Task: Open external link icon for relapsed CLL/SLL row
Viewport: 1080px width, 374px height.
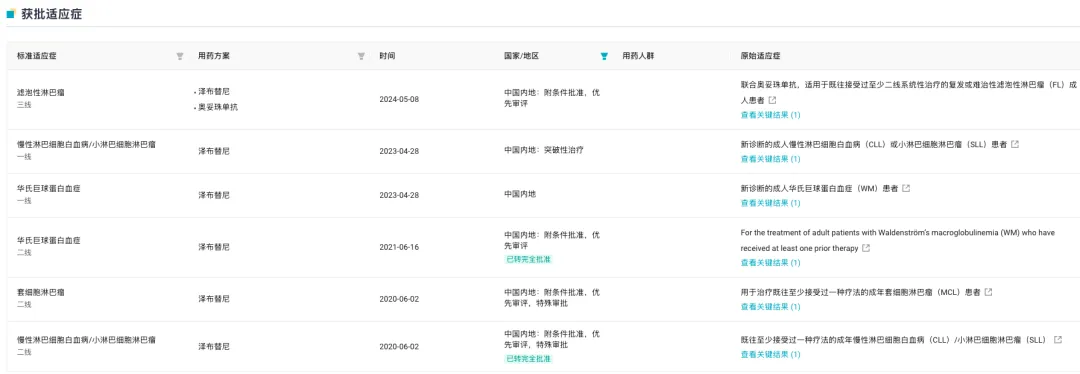Action: tap(1057, 340)
